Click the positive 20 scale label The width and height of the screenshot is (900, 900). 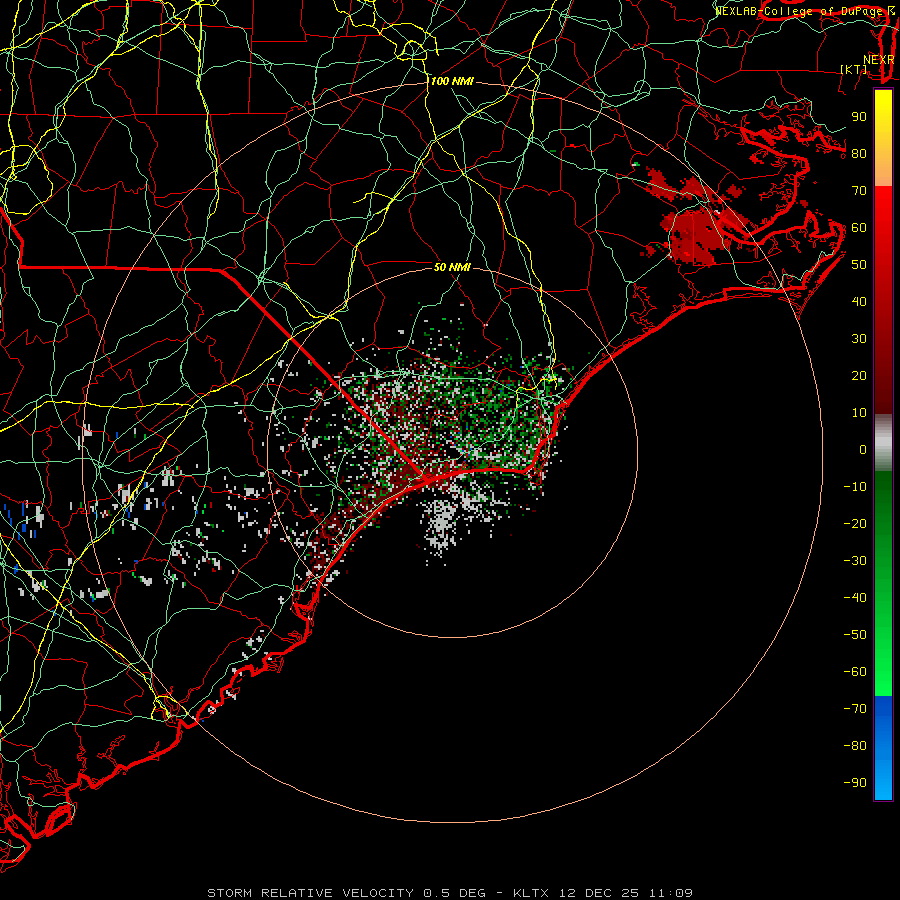[859, 375]
